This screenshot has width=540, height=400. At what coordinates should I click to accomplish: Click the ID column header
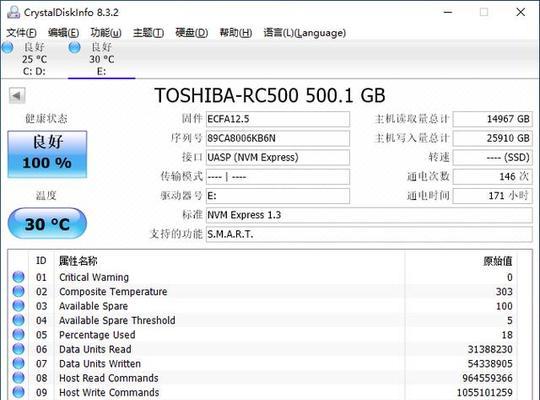41,261
